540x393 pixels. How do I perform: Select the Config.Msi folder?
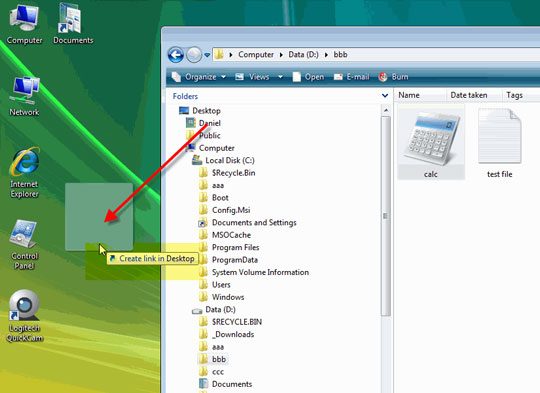point(225,210)
